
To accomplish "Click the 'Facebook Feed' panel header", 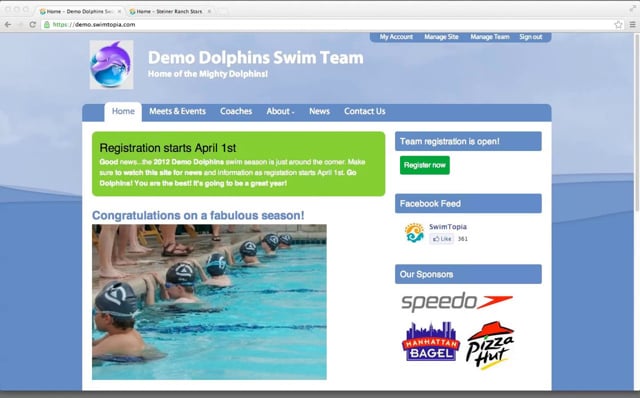I will click(468, 203).
